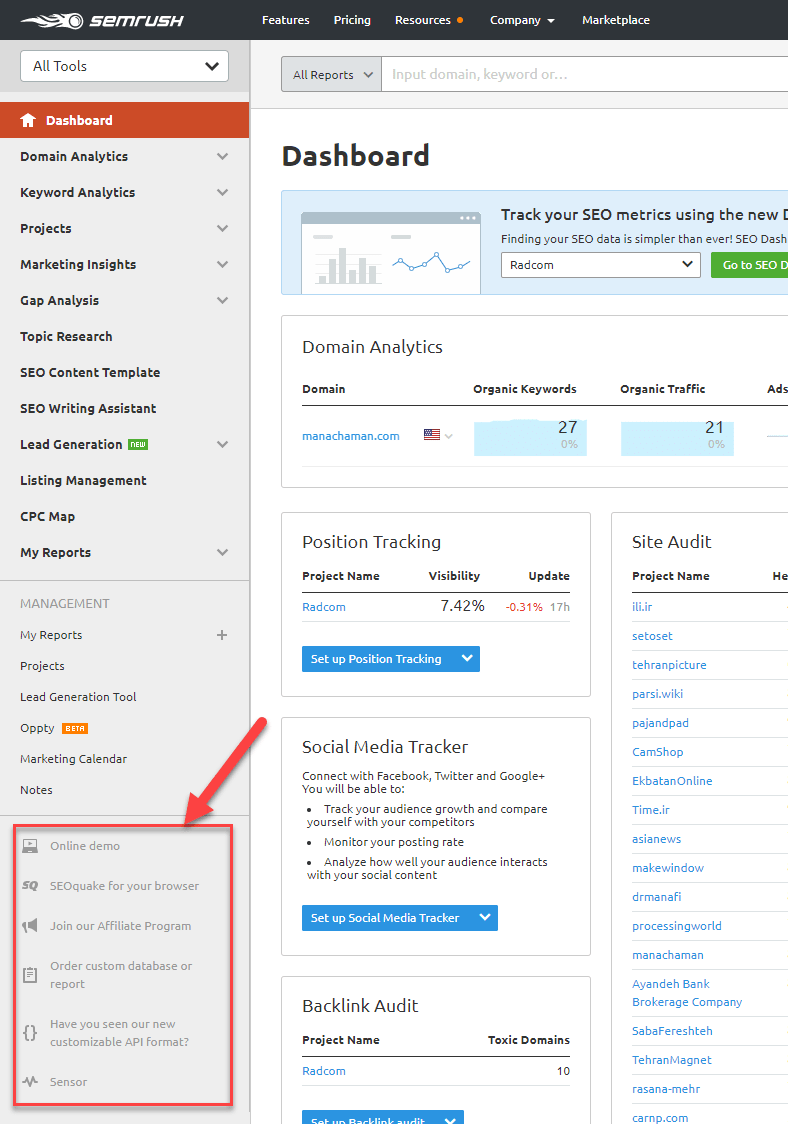The height and width of the screenshot is (1124, 788).
Task: Click the plus icon beside My Reports
Action: 222,635
